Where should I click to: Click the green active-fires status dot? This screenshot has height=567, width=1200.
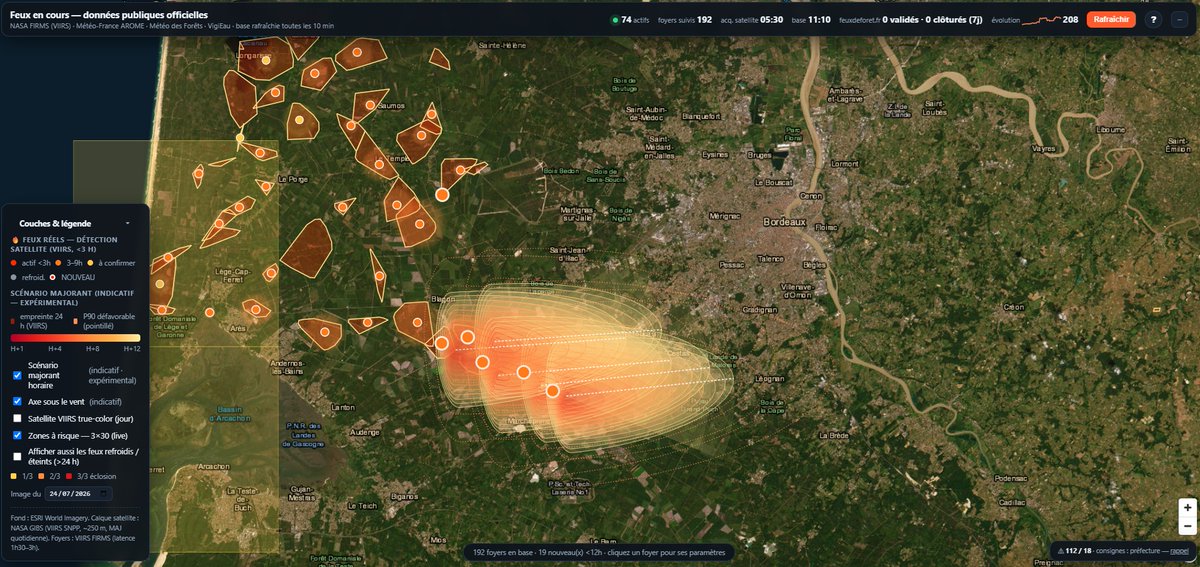615,20
